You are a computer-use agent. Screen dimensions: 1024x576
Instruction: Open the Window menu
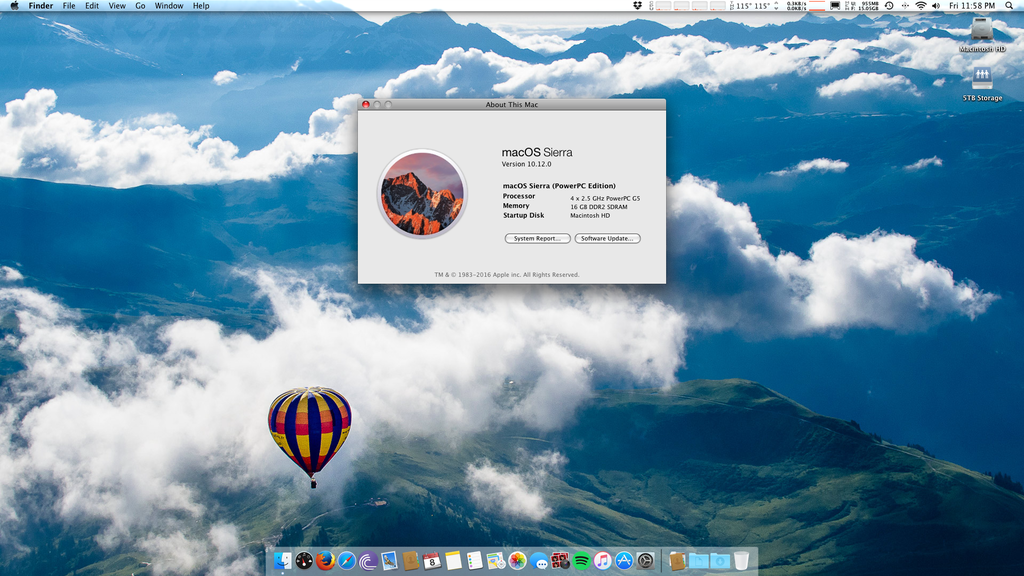[x=168, y=5]
